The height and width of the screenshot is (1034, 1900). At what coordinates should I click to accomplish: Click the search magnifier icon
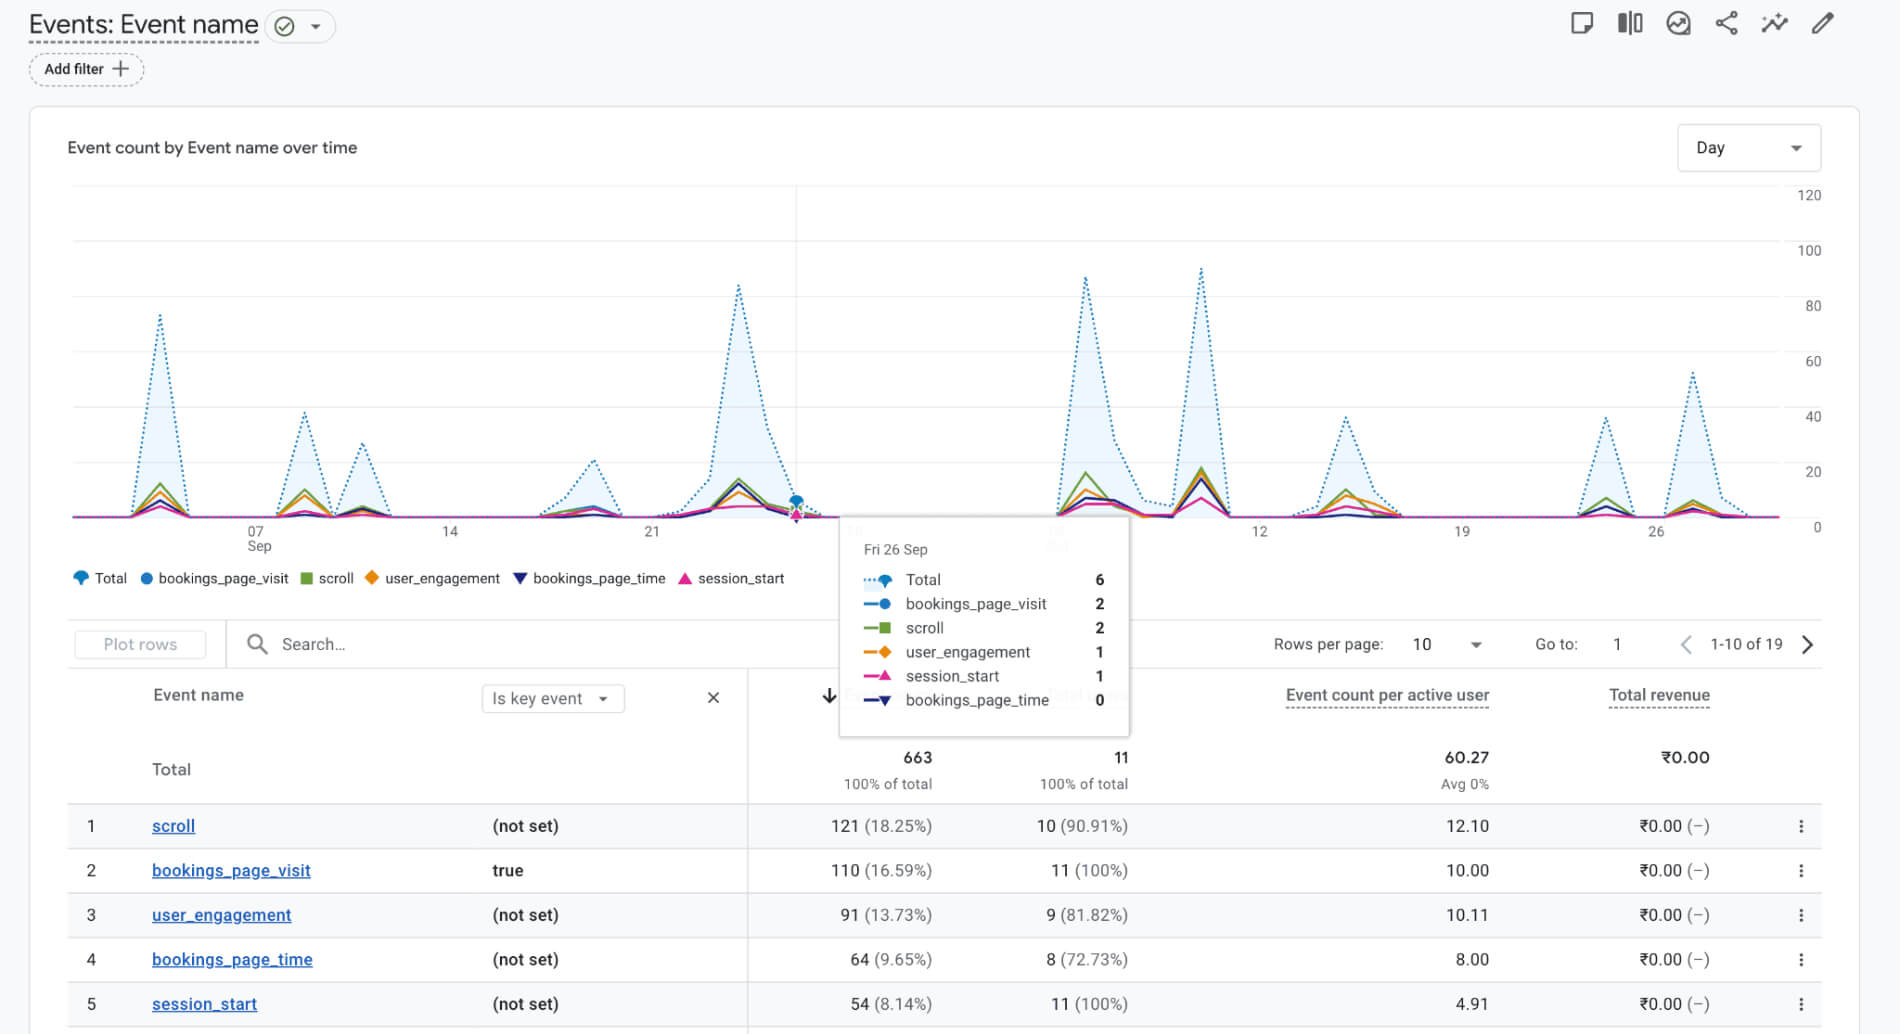coord(257,644)
